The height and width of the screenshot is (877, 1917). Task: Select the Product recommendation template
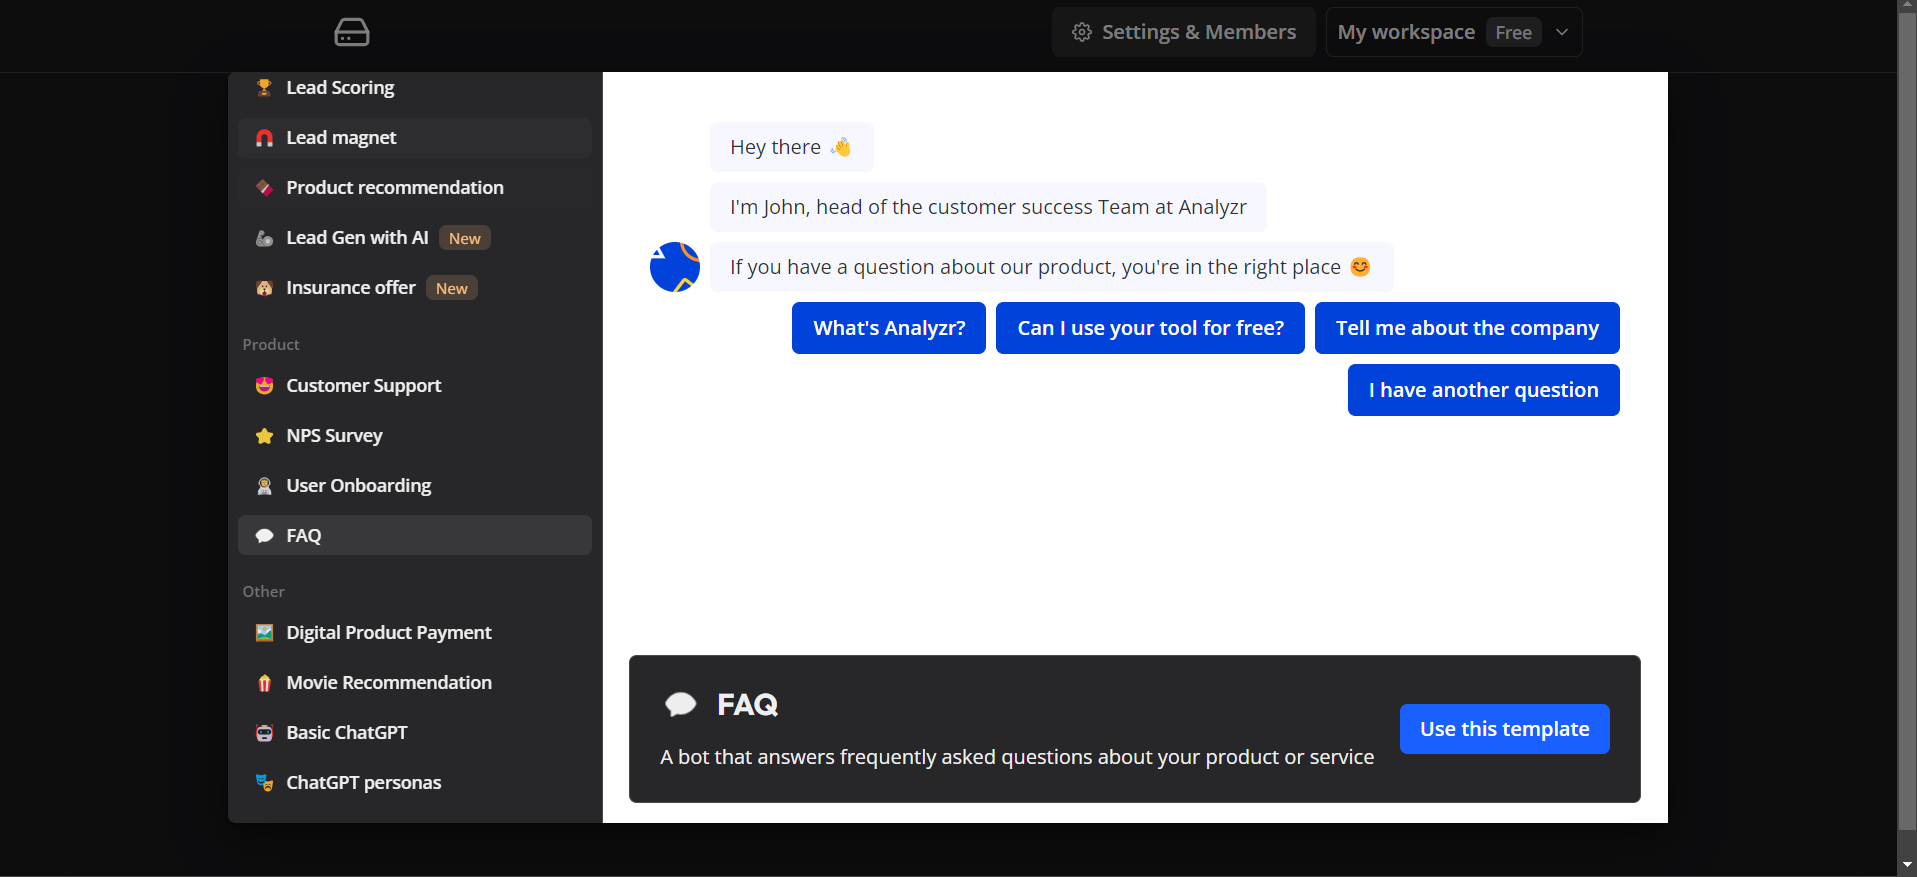(x=415, y=188)
